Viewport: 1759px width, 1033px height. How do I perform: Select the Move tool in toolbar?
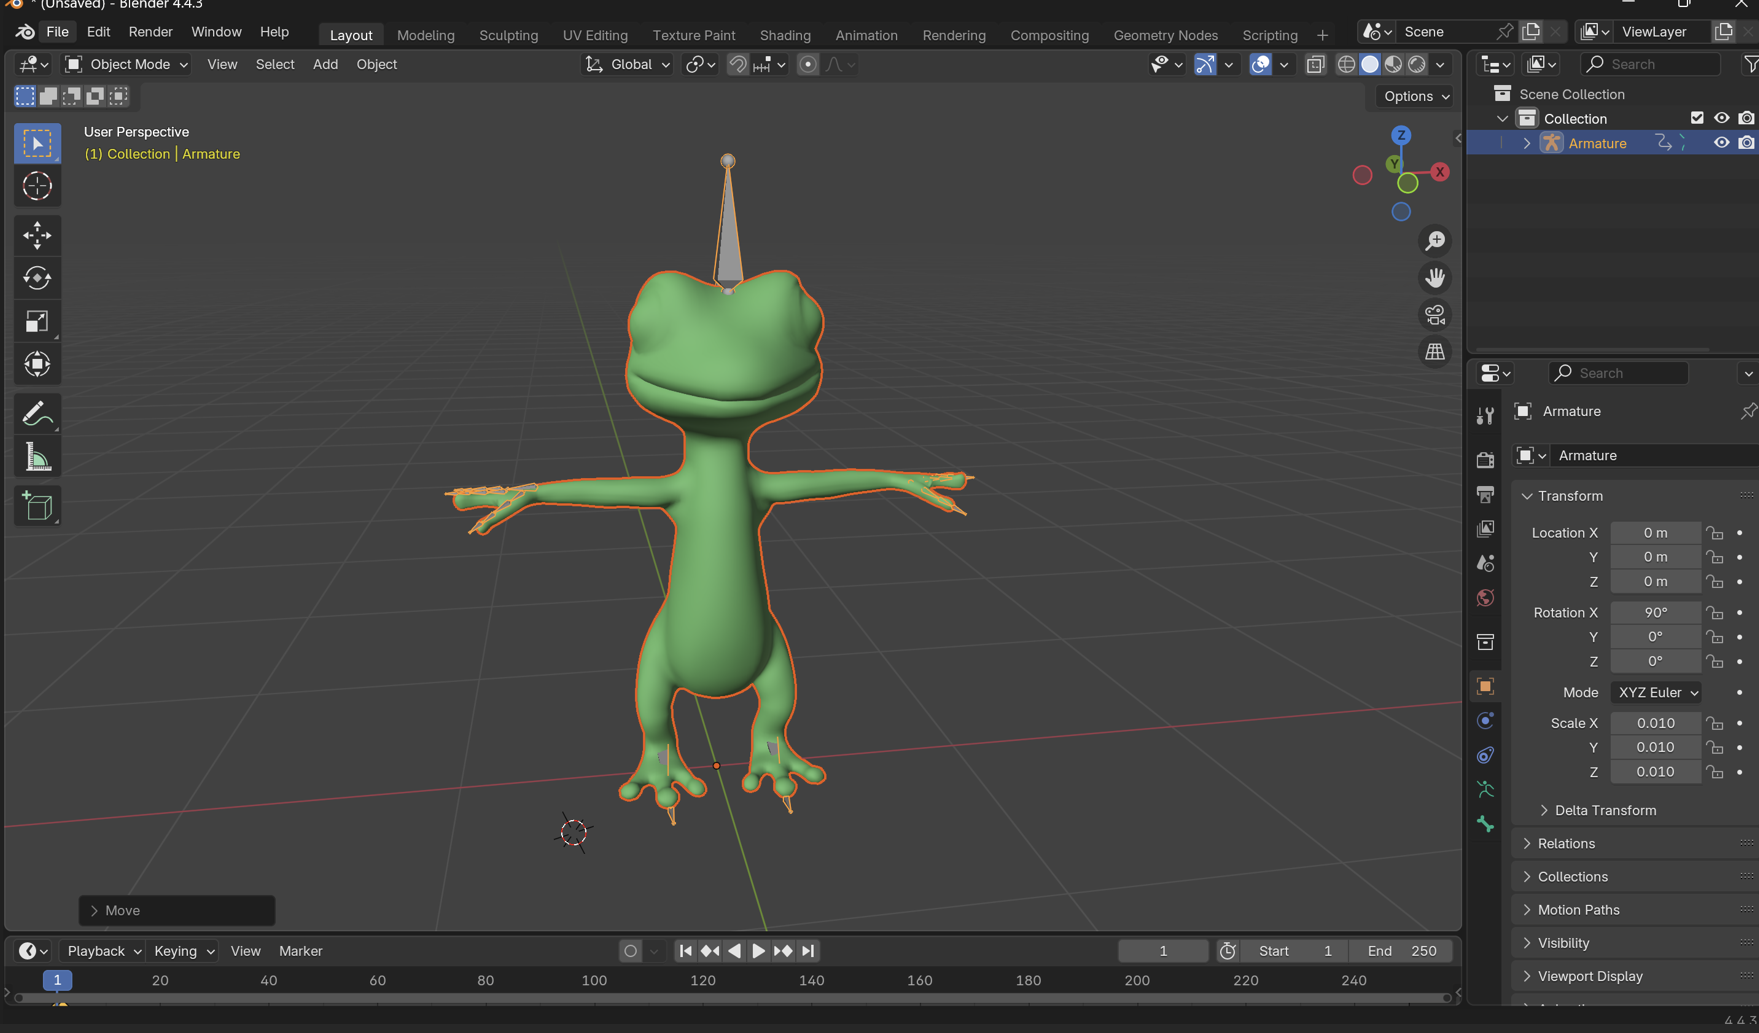(37, 235)
